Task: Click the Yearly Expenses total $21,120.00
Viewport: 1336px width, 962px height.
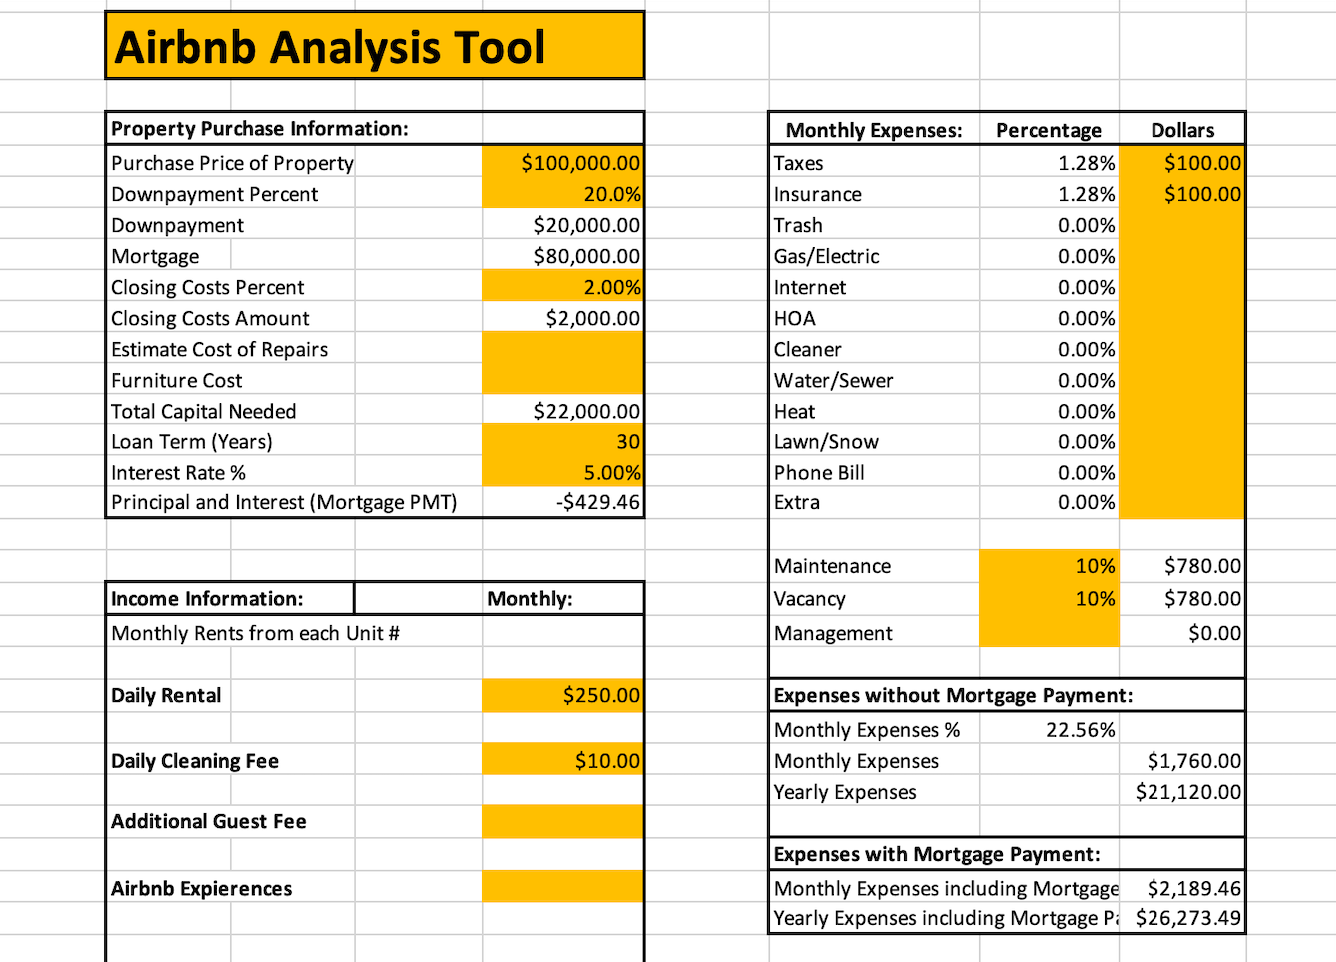Action: [x=1182, y=792]
